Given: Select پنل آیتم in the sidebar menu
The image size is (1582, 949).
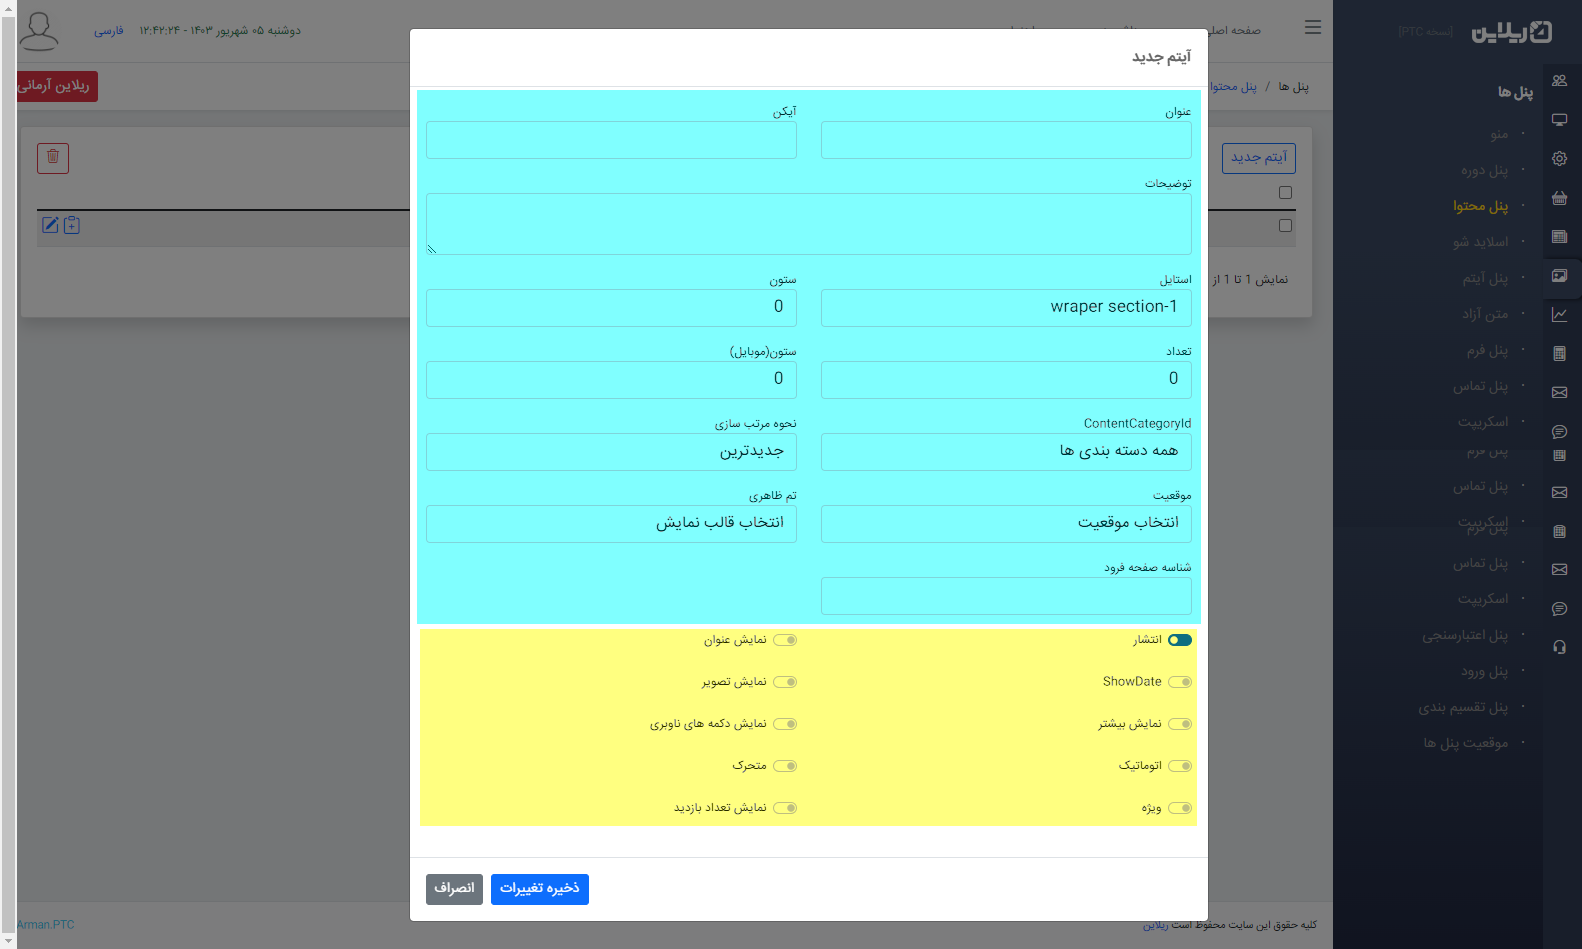Looking at the screenshot, I should click(x=1485, y=278).
